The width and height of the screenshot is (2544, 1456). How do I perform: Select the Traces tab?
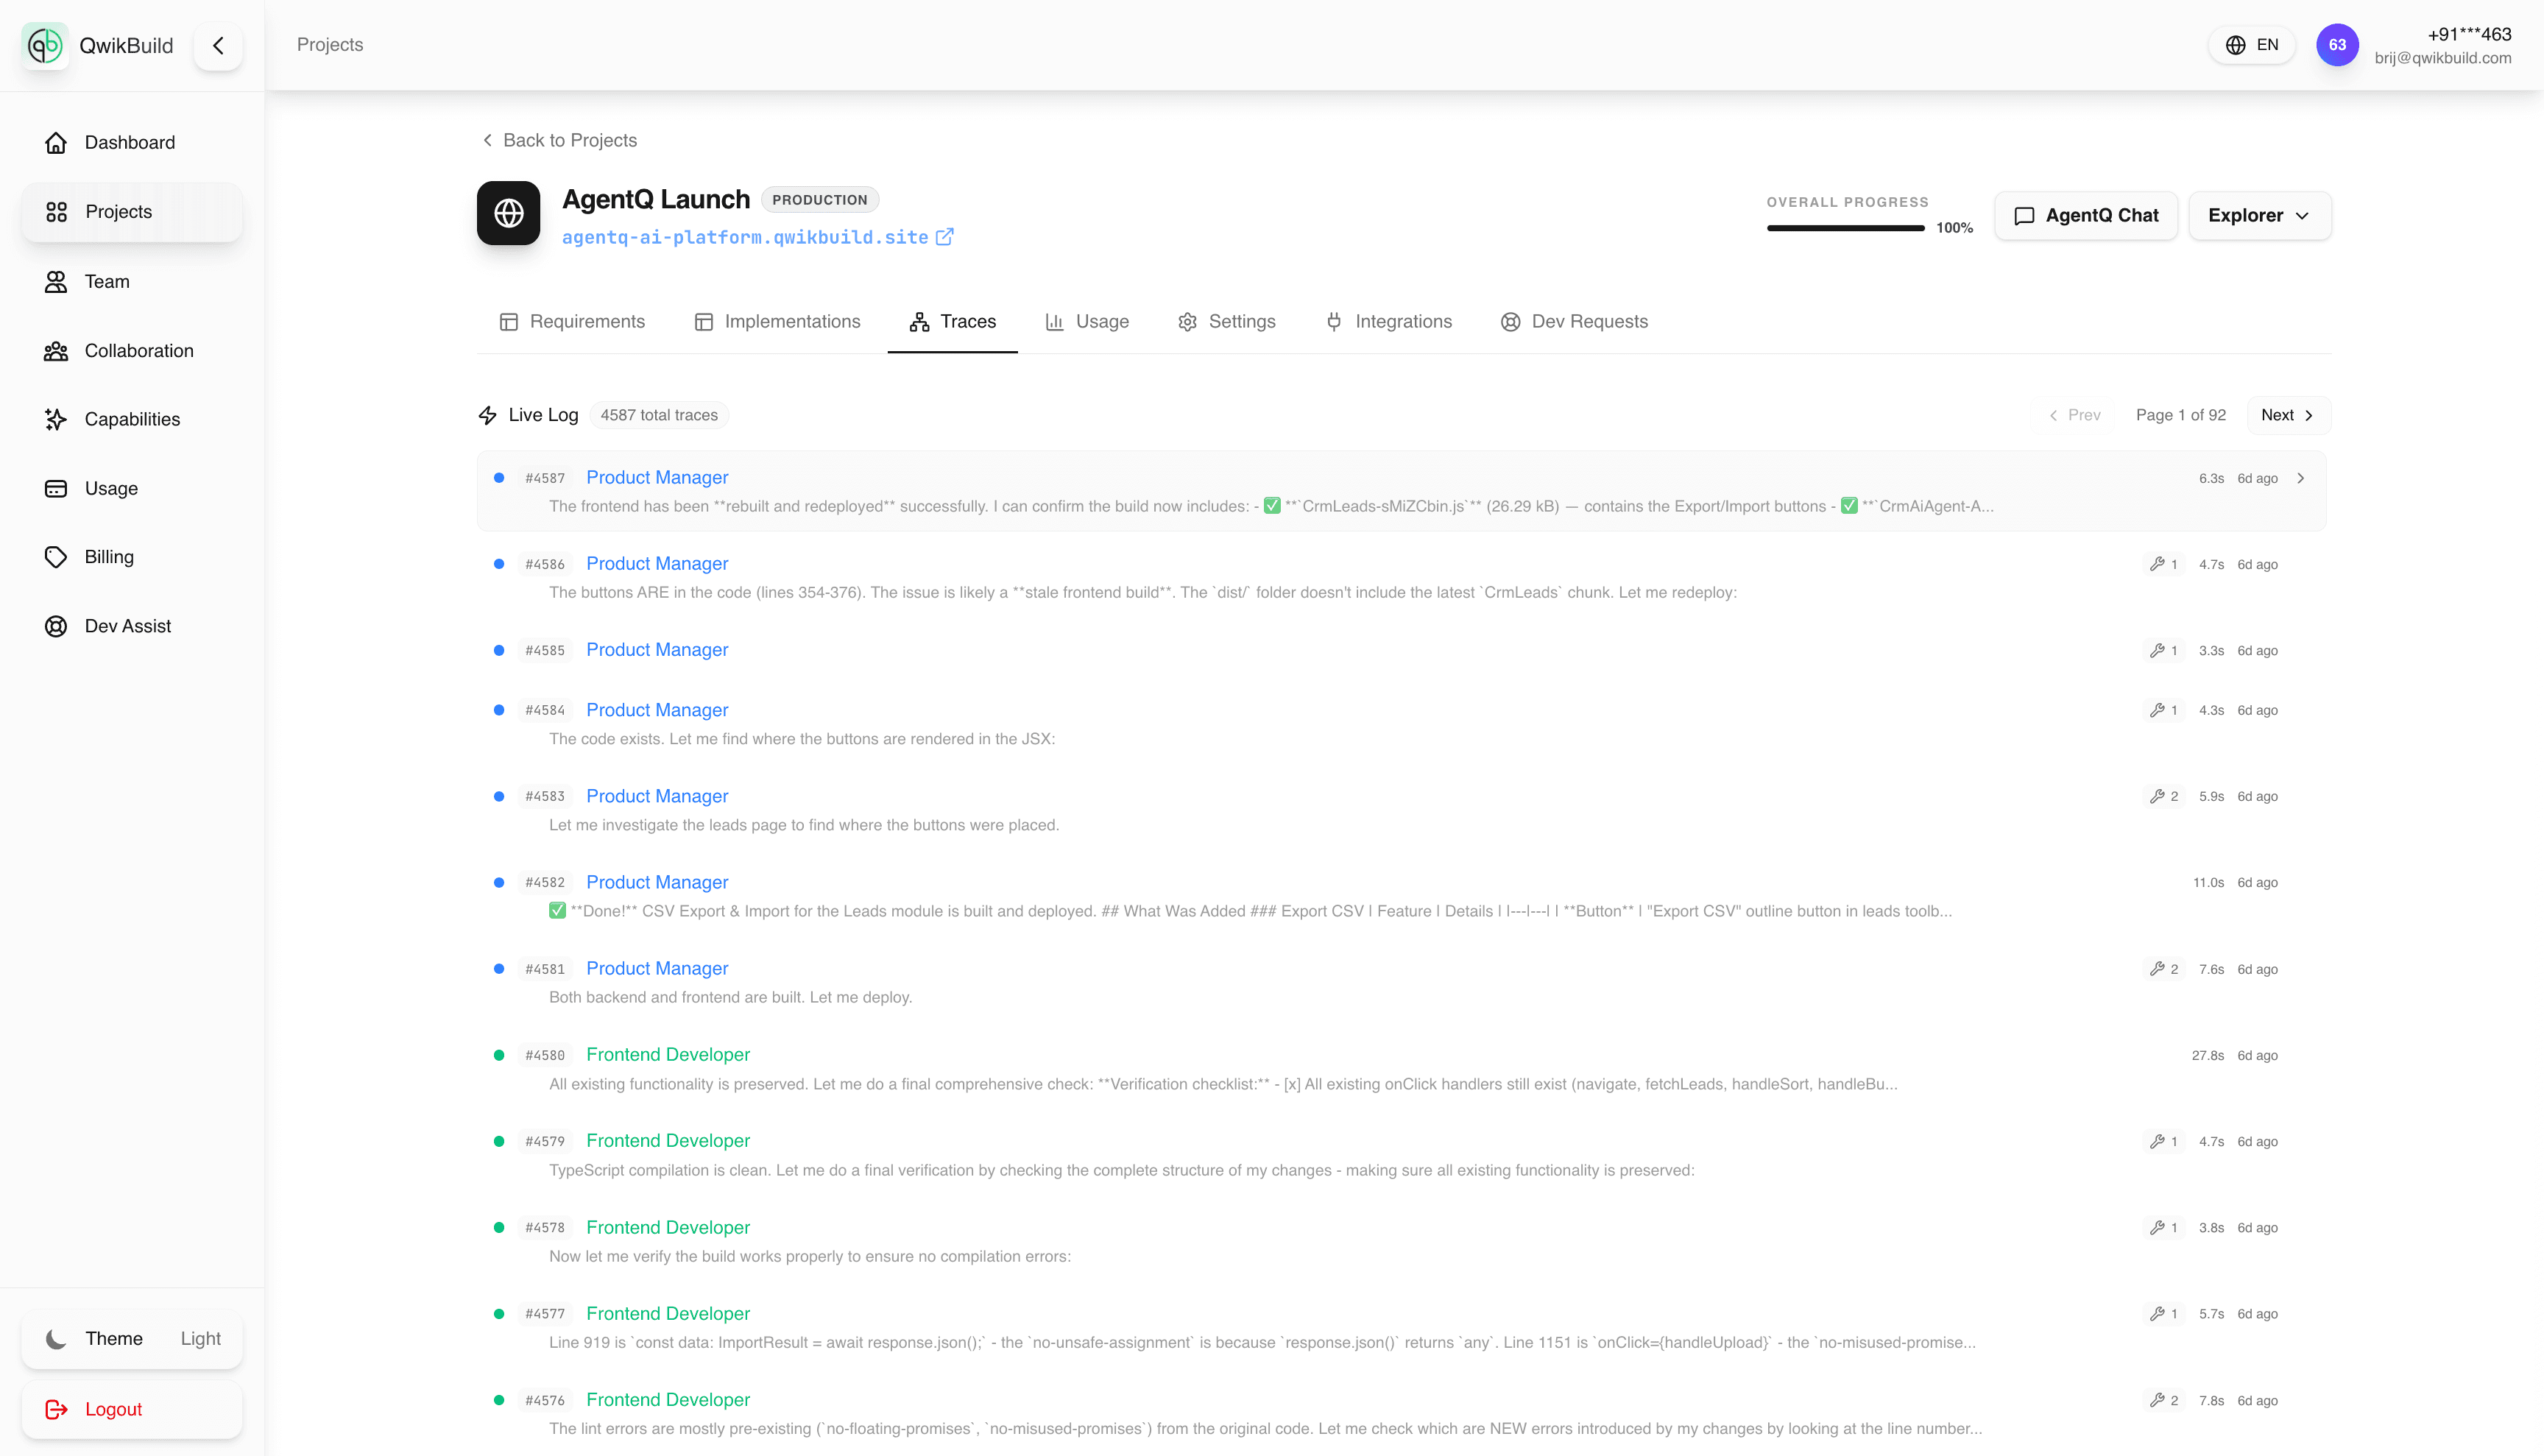click(952, 321)
